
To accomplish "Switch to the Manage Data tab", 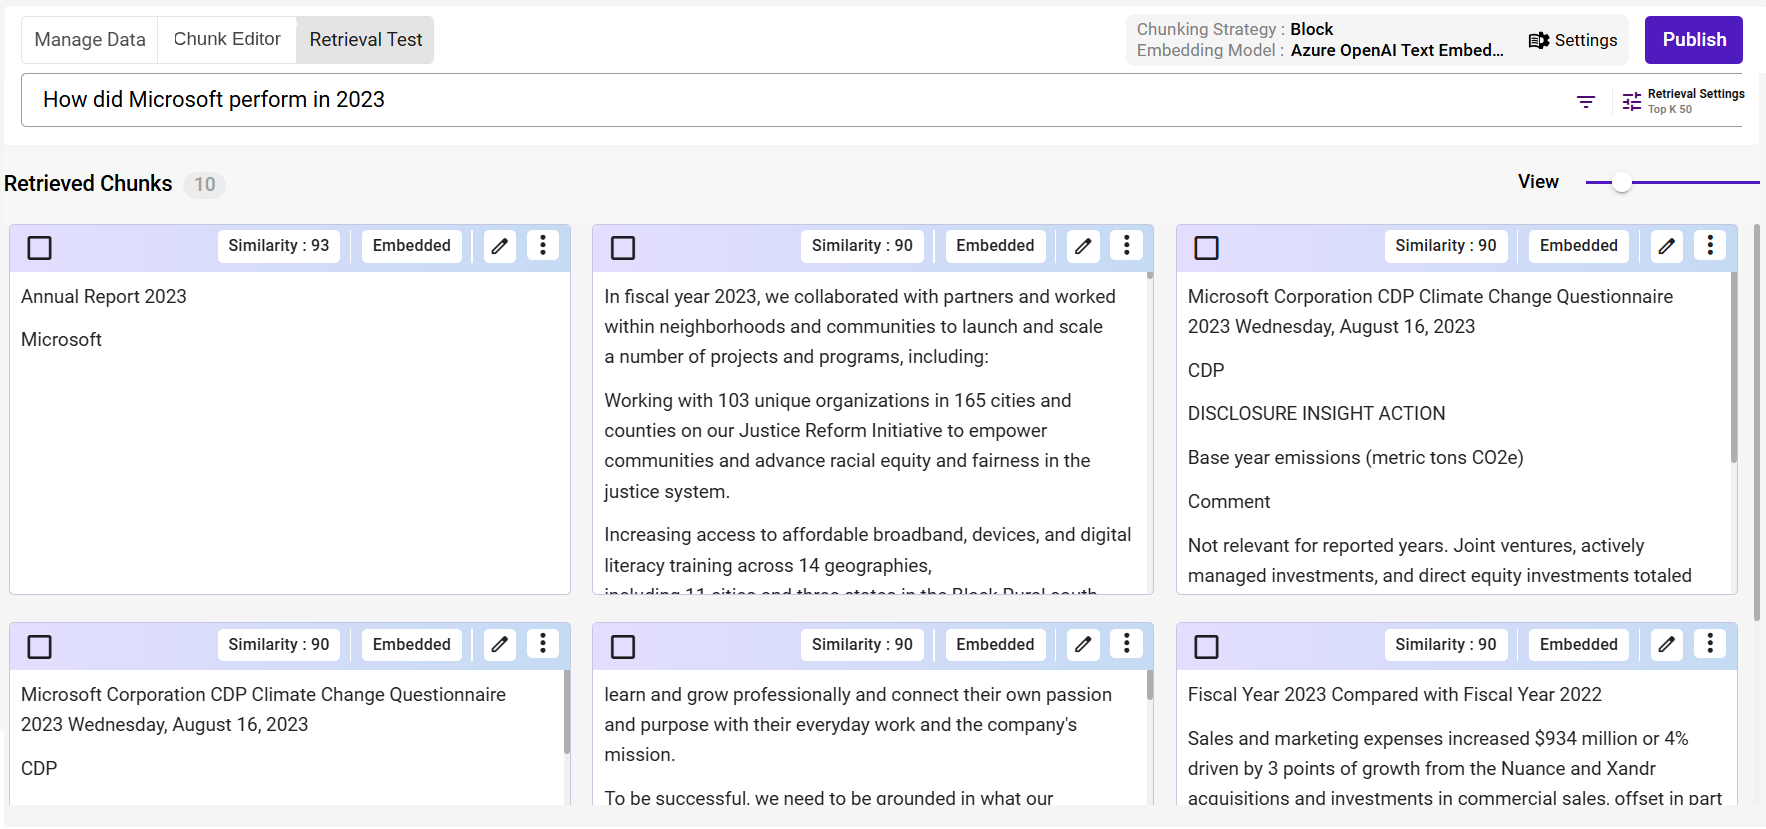I will tap(90, 40).
